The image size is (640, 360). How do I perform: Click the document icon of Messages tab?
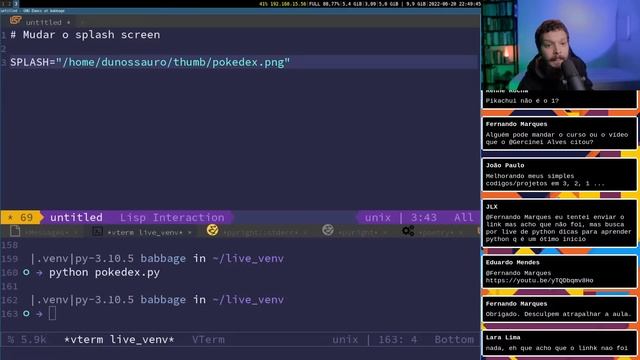pos(15,231)
